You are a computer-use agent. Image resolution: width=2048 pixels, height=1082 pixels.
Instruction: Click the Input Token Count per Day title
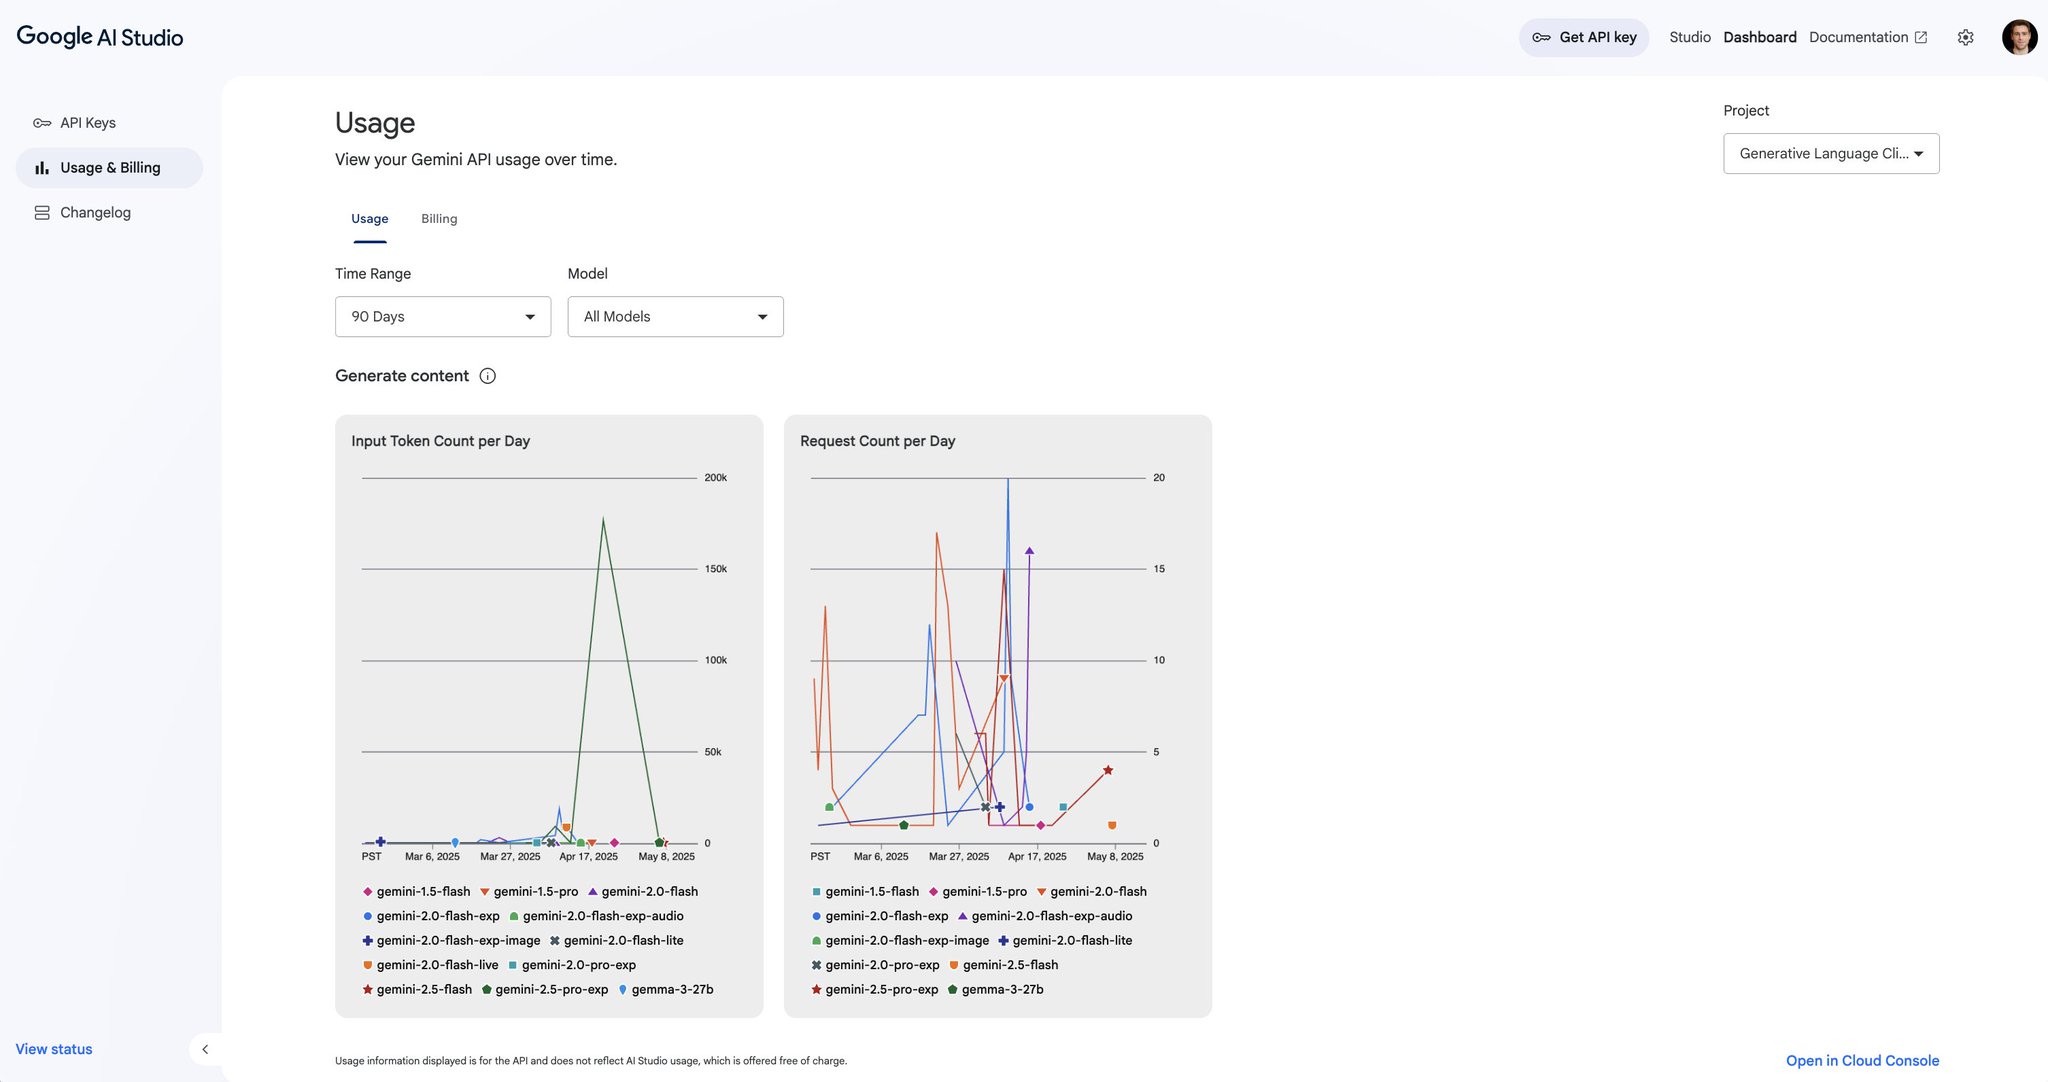pos(441,441)
